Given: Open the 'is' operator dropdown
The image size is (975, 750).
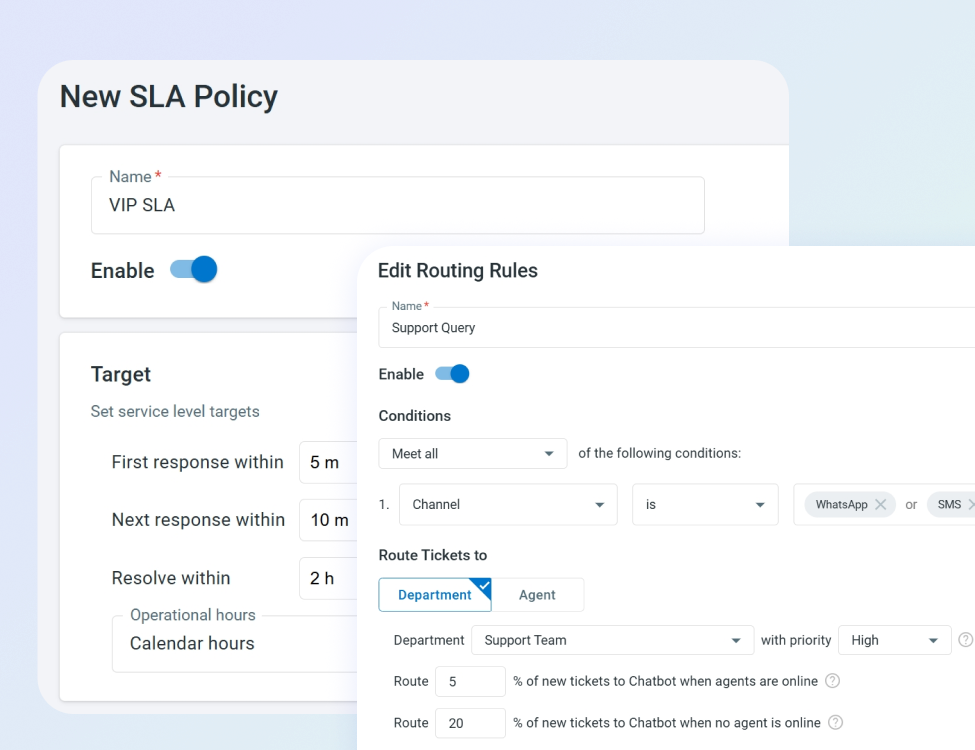Looking at the screenshot, I should tap(704, 505).
